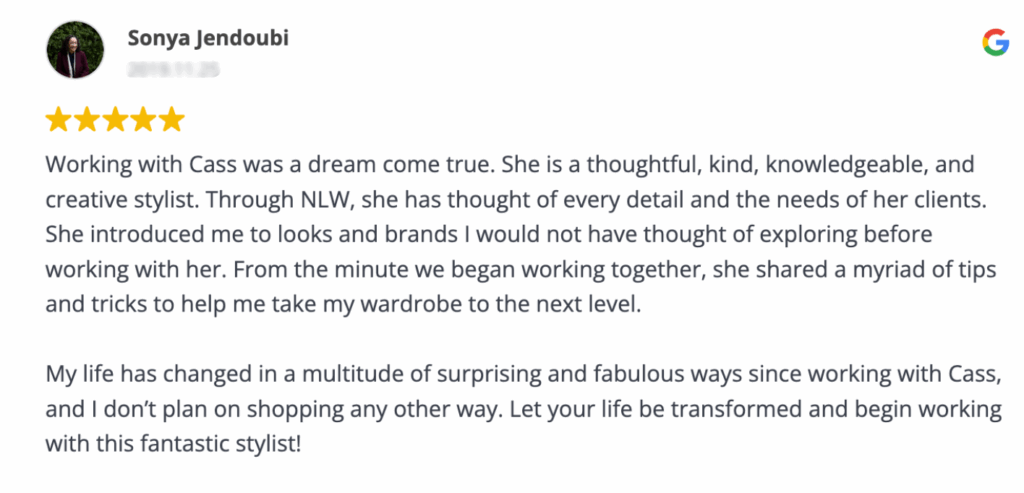The width and height of the screenshot is (1024, 493).
Task: Open Sonya Jendoubi's profile avatar photo
Action: pyautogui.click(x=76, y=50)
